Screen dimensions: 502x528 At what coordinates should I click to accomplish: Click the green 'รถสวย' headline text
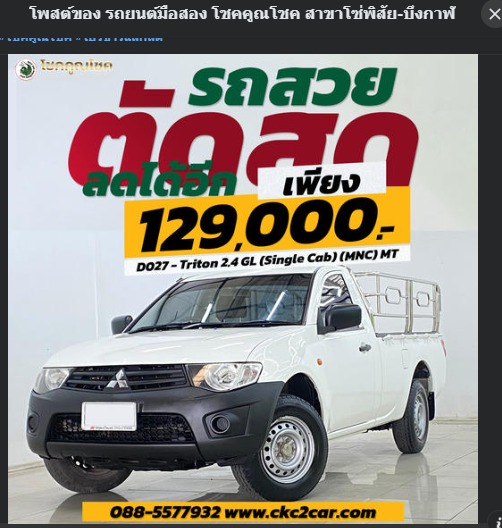[293, 85]
